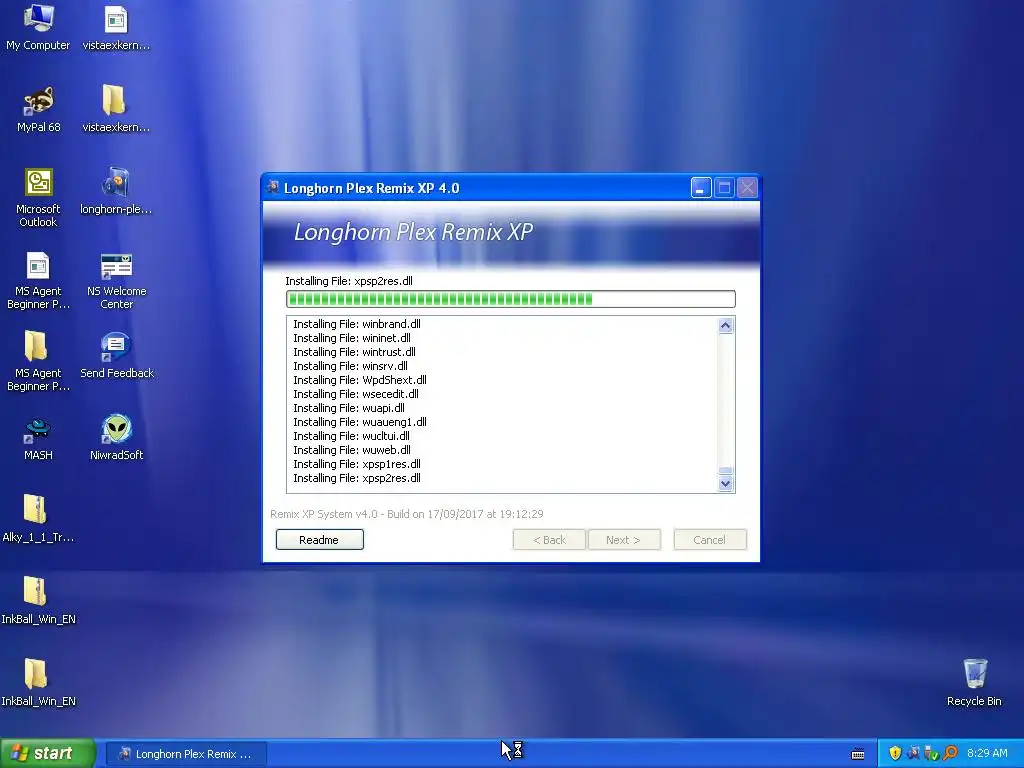Select the log line for xpsp1res.dll
The image size is (1024, 768).
[357, 464]
